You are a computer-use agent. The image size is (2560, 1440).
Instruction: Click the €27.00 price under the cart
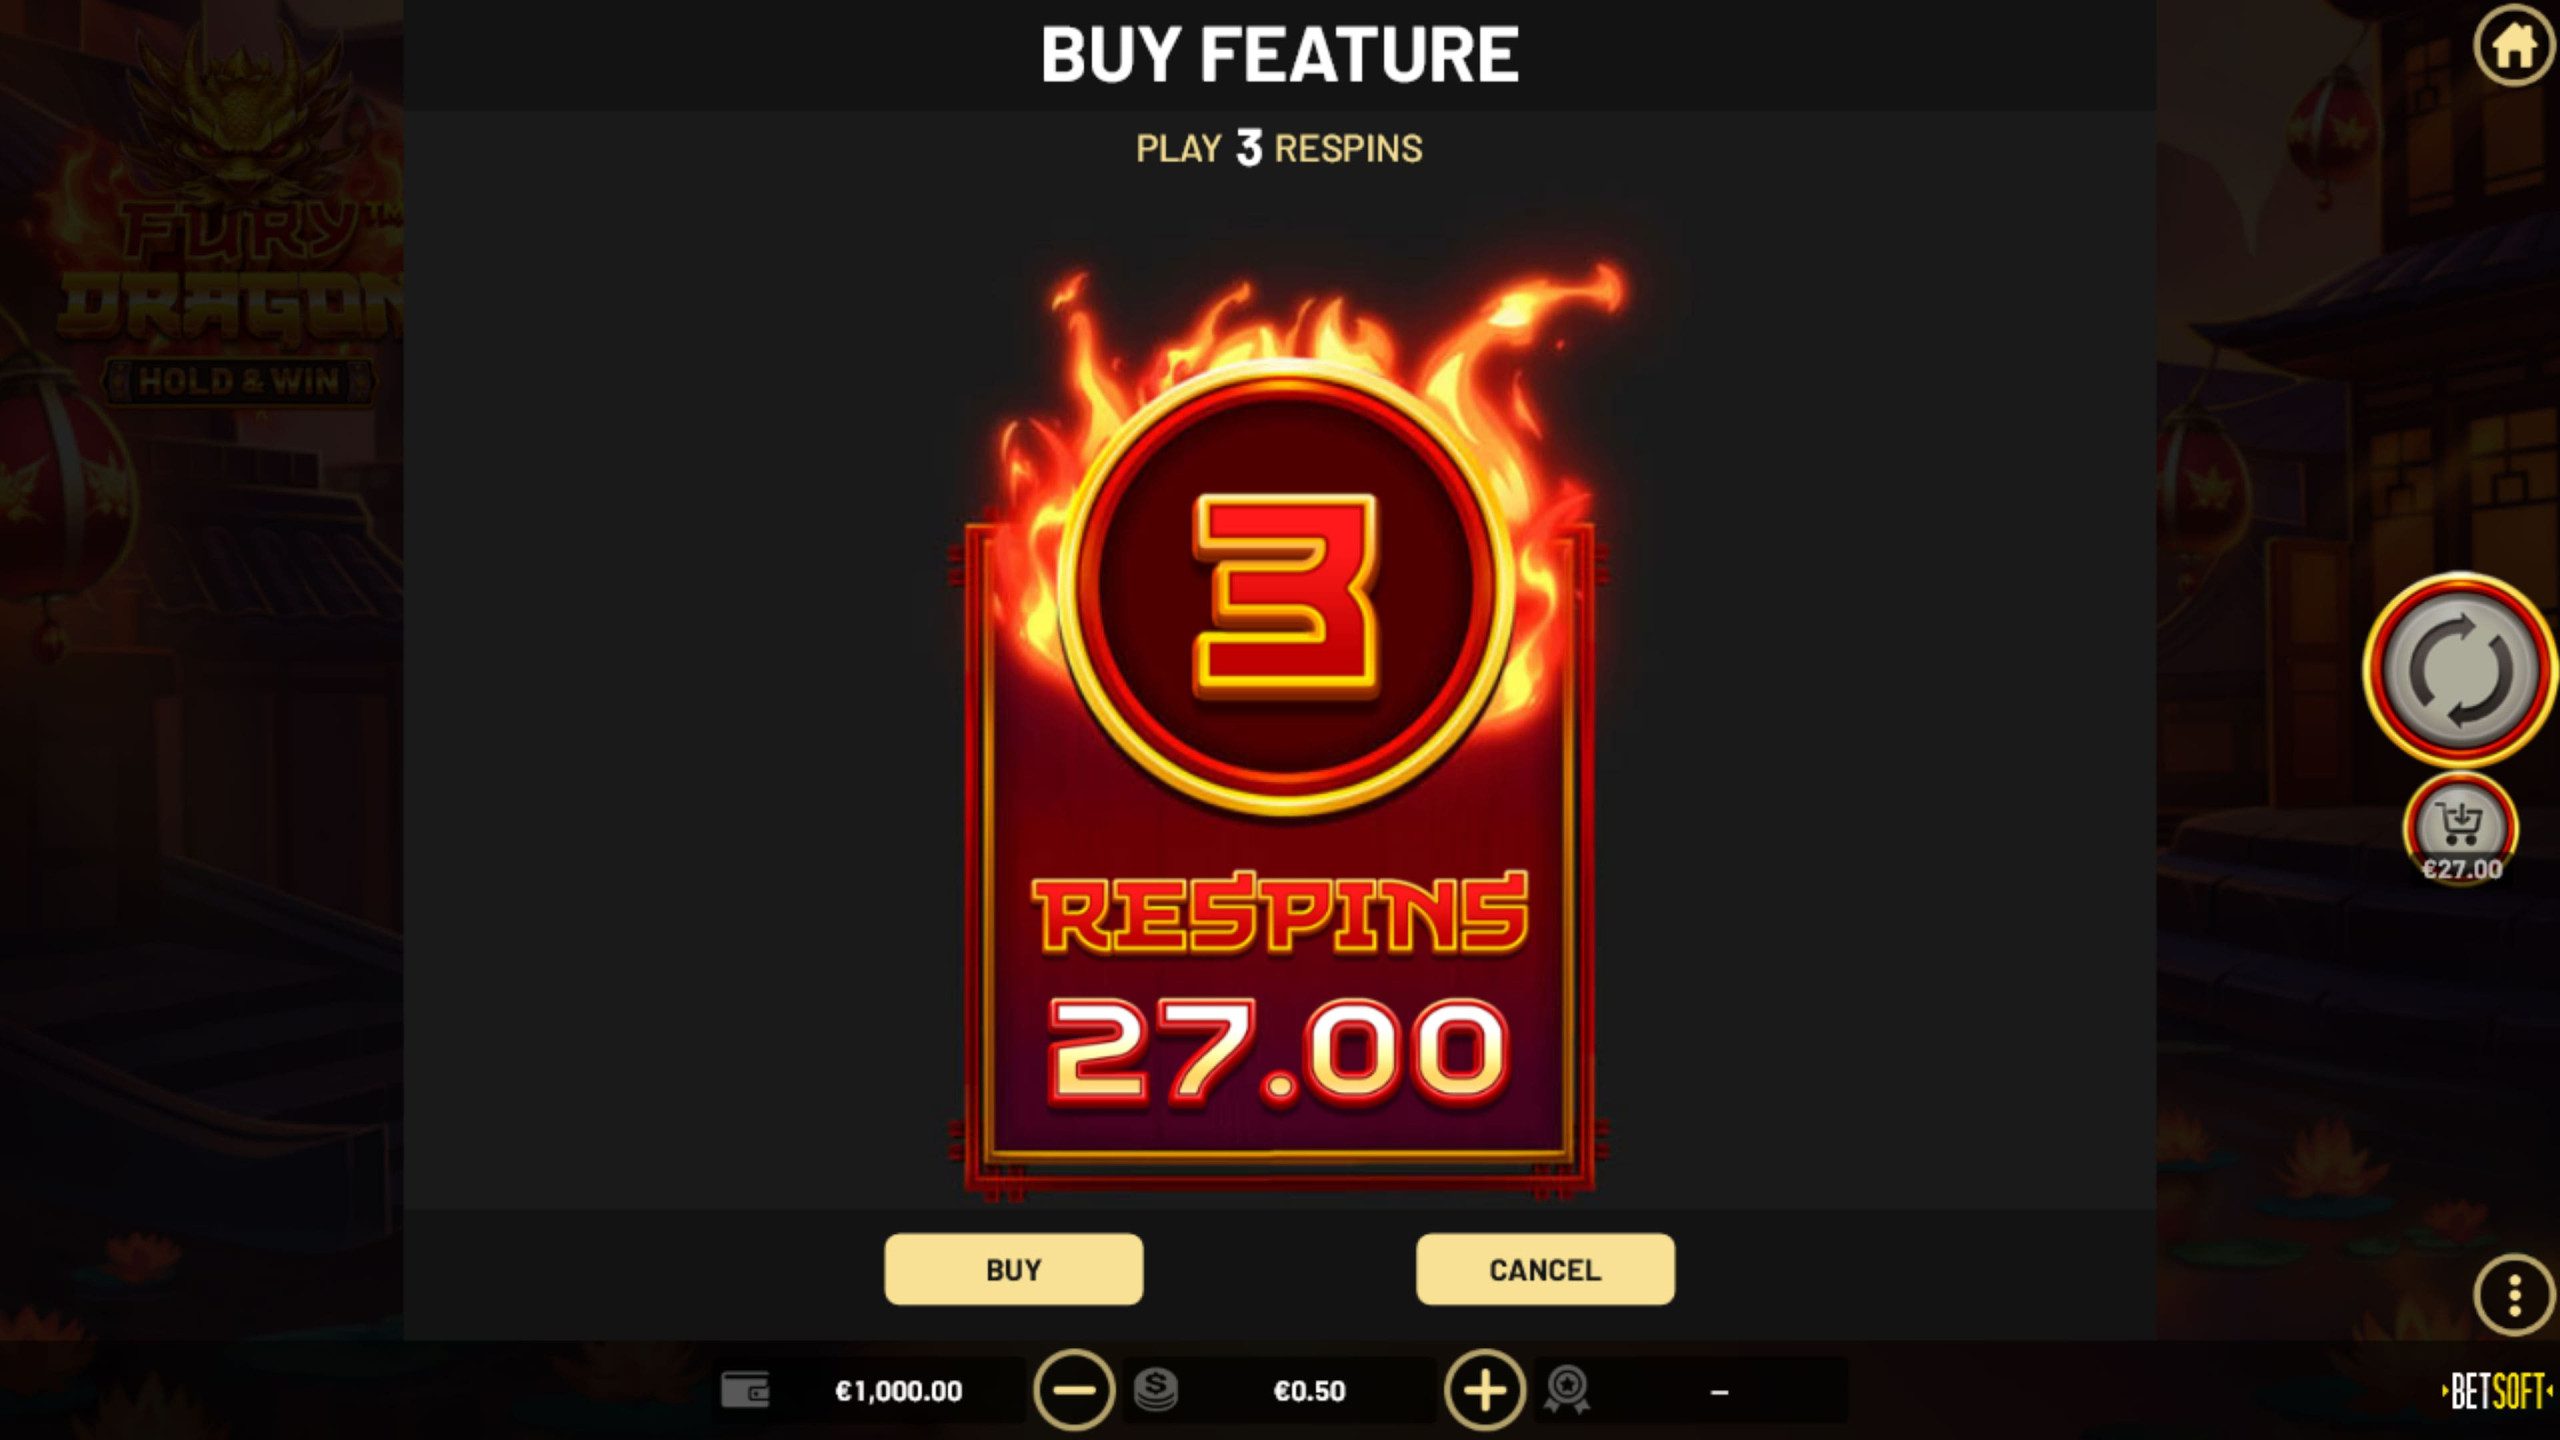click(2462, 869)
